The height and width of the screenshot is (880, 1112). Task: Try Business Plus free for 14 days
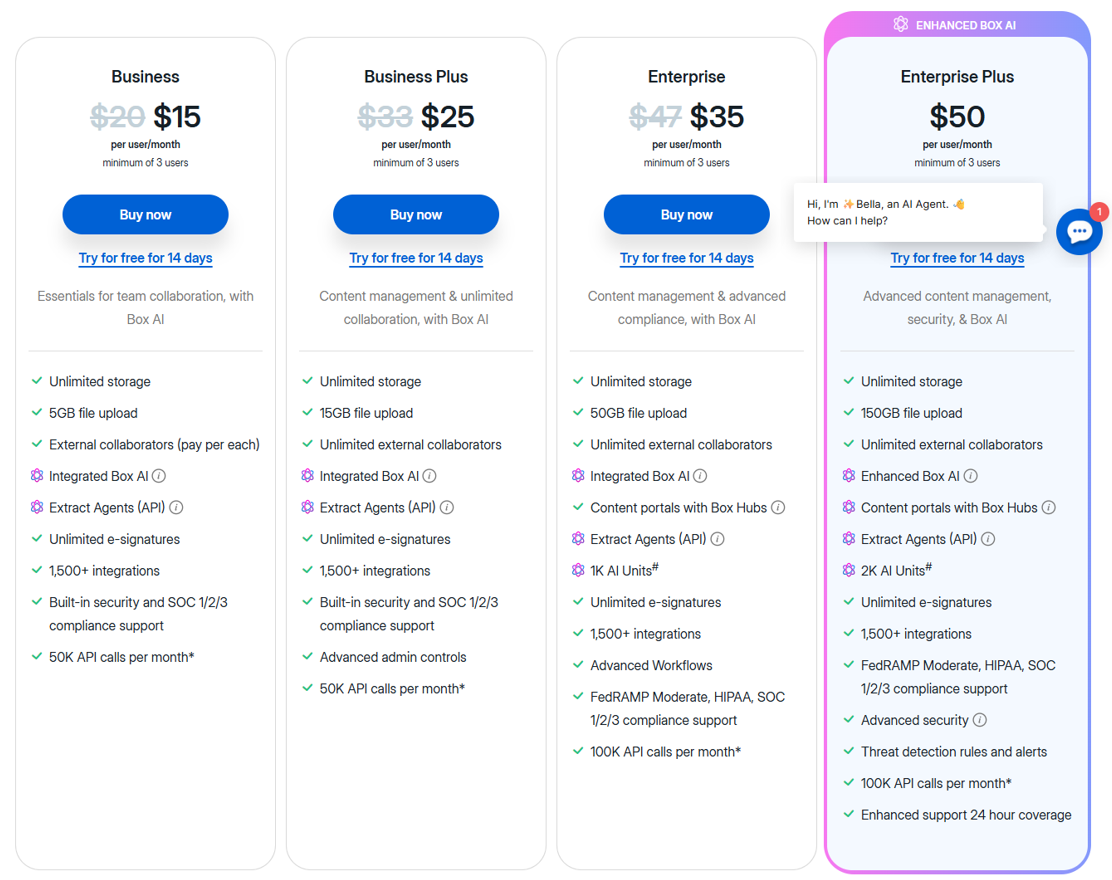pyautogui.click(x=416, y=258)
